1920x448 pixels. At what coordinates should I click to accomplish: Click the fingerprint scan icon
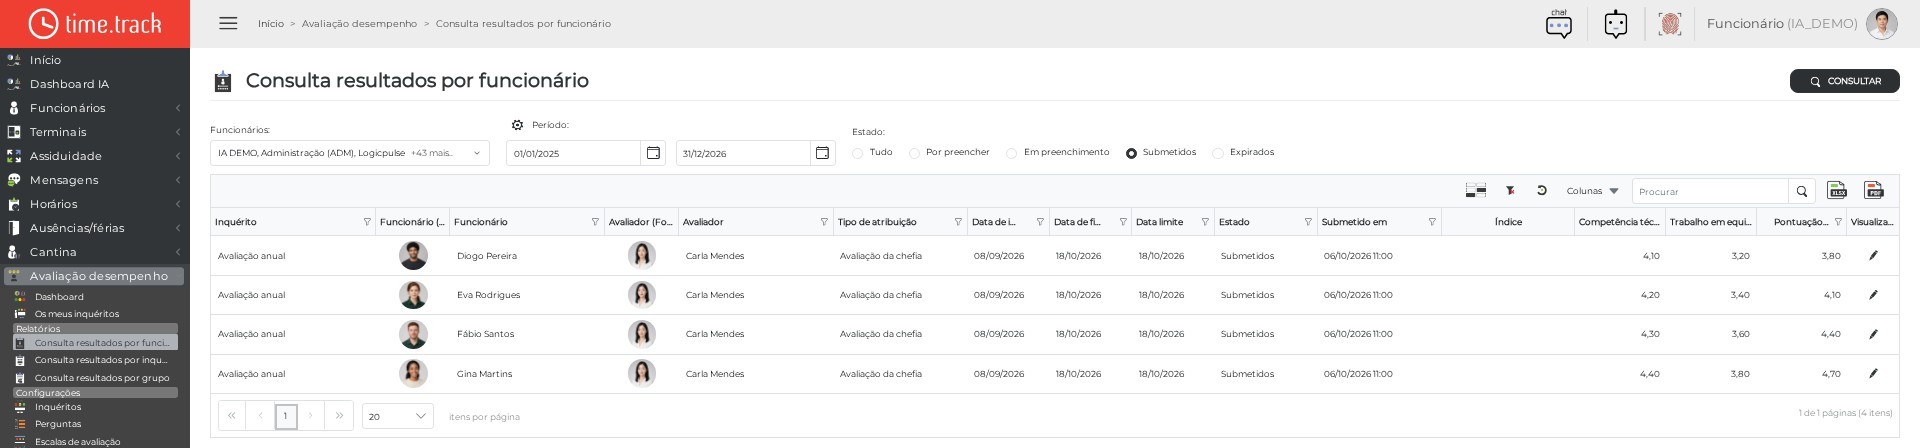pyautogui.click(x=1669, y=24)
